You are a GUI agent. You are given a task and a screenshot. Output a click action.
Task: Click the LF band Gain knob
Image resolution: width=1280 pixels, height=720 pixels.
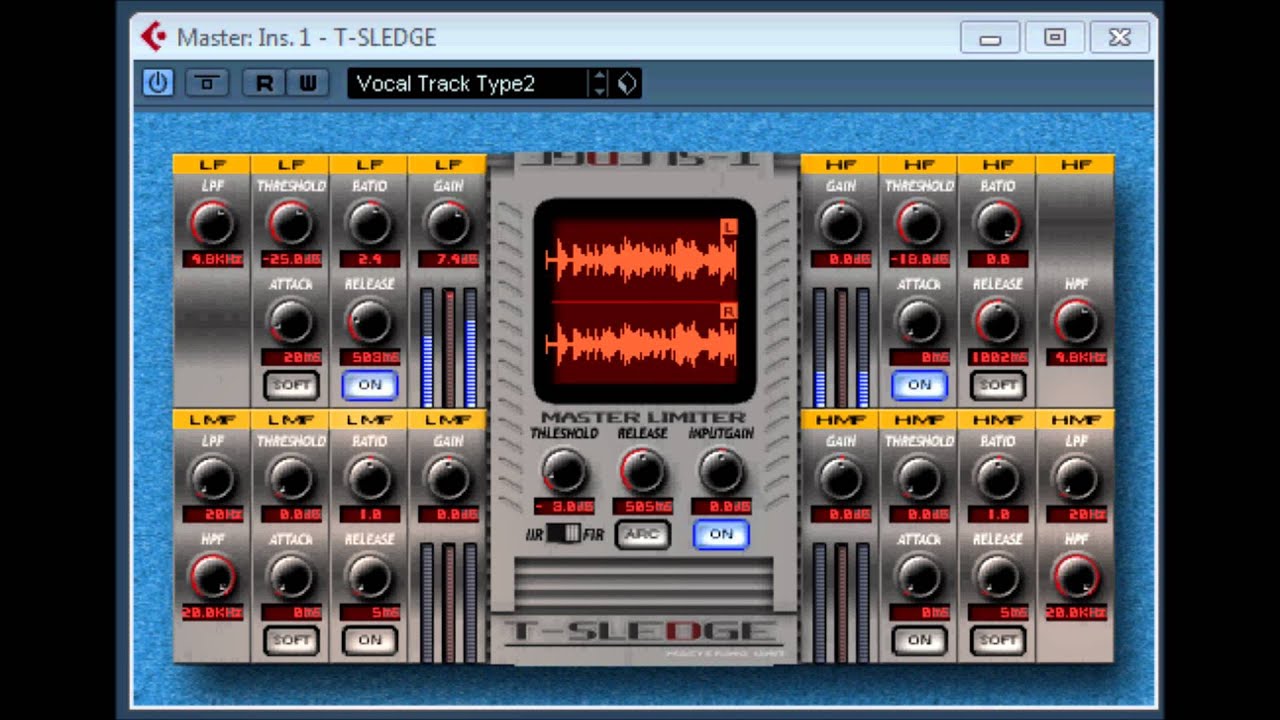(448, 223)
